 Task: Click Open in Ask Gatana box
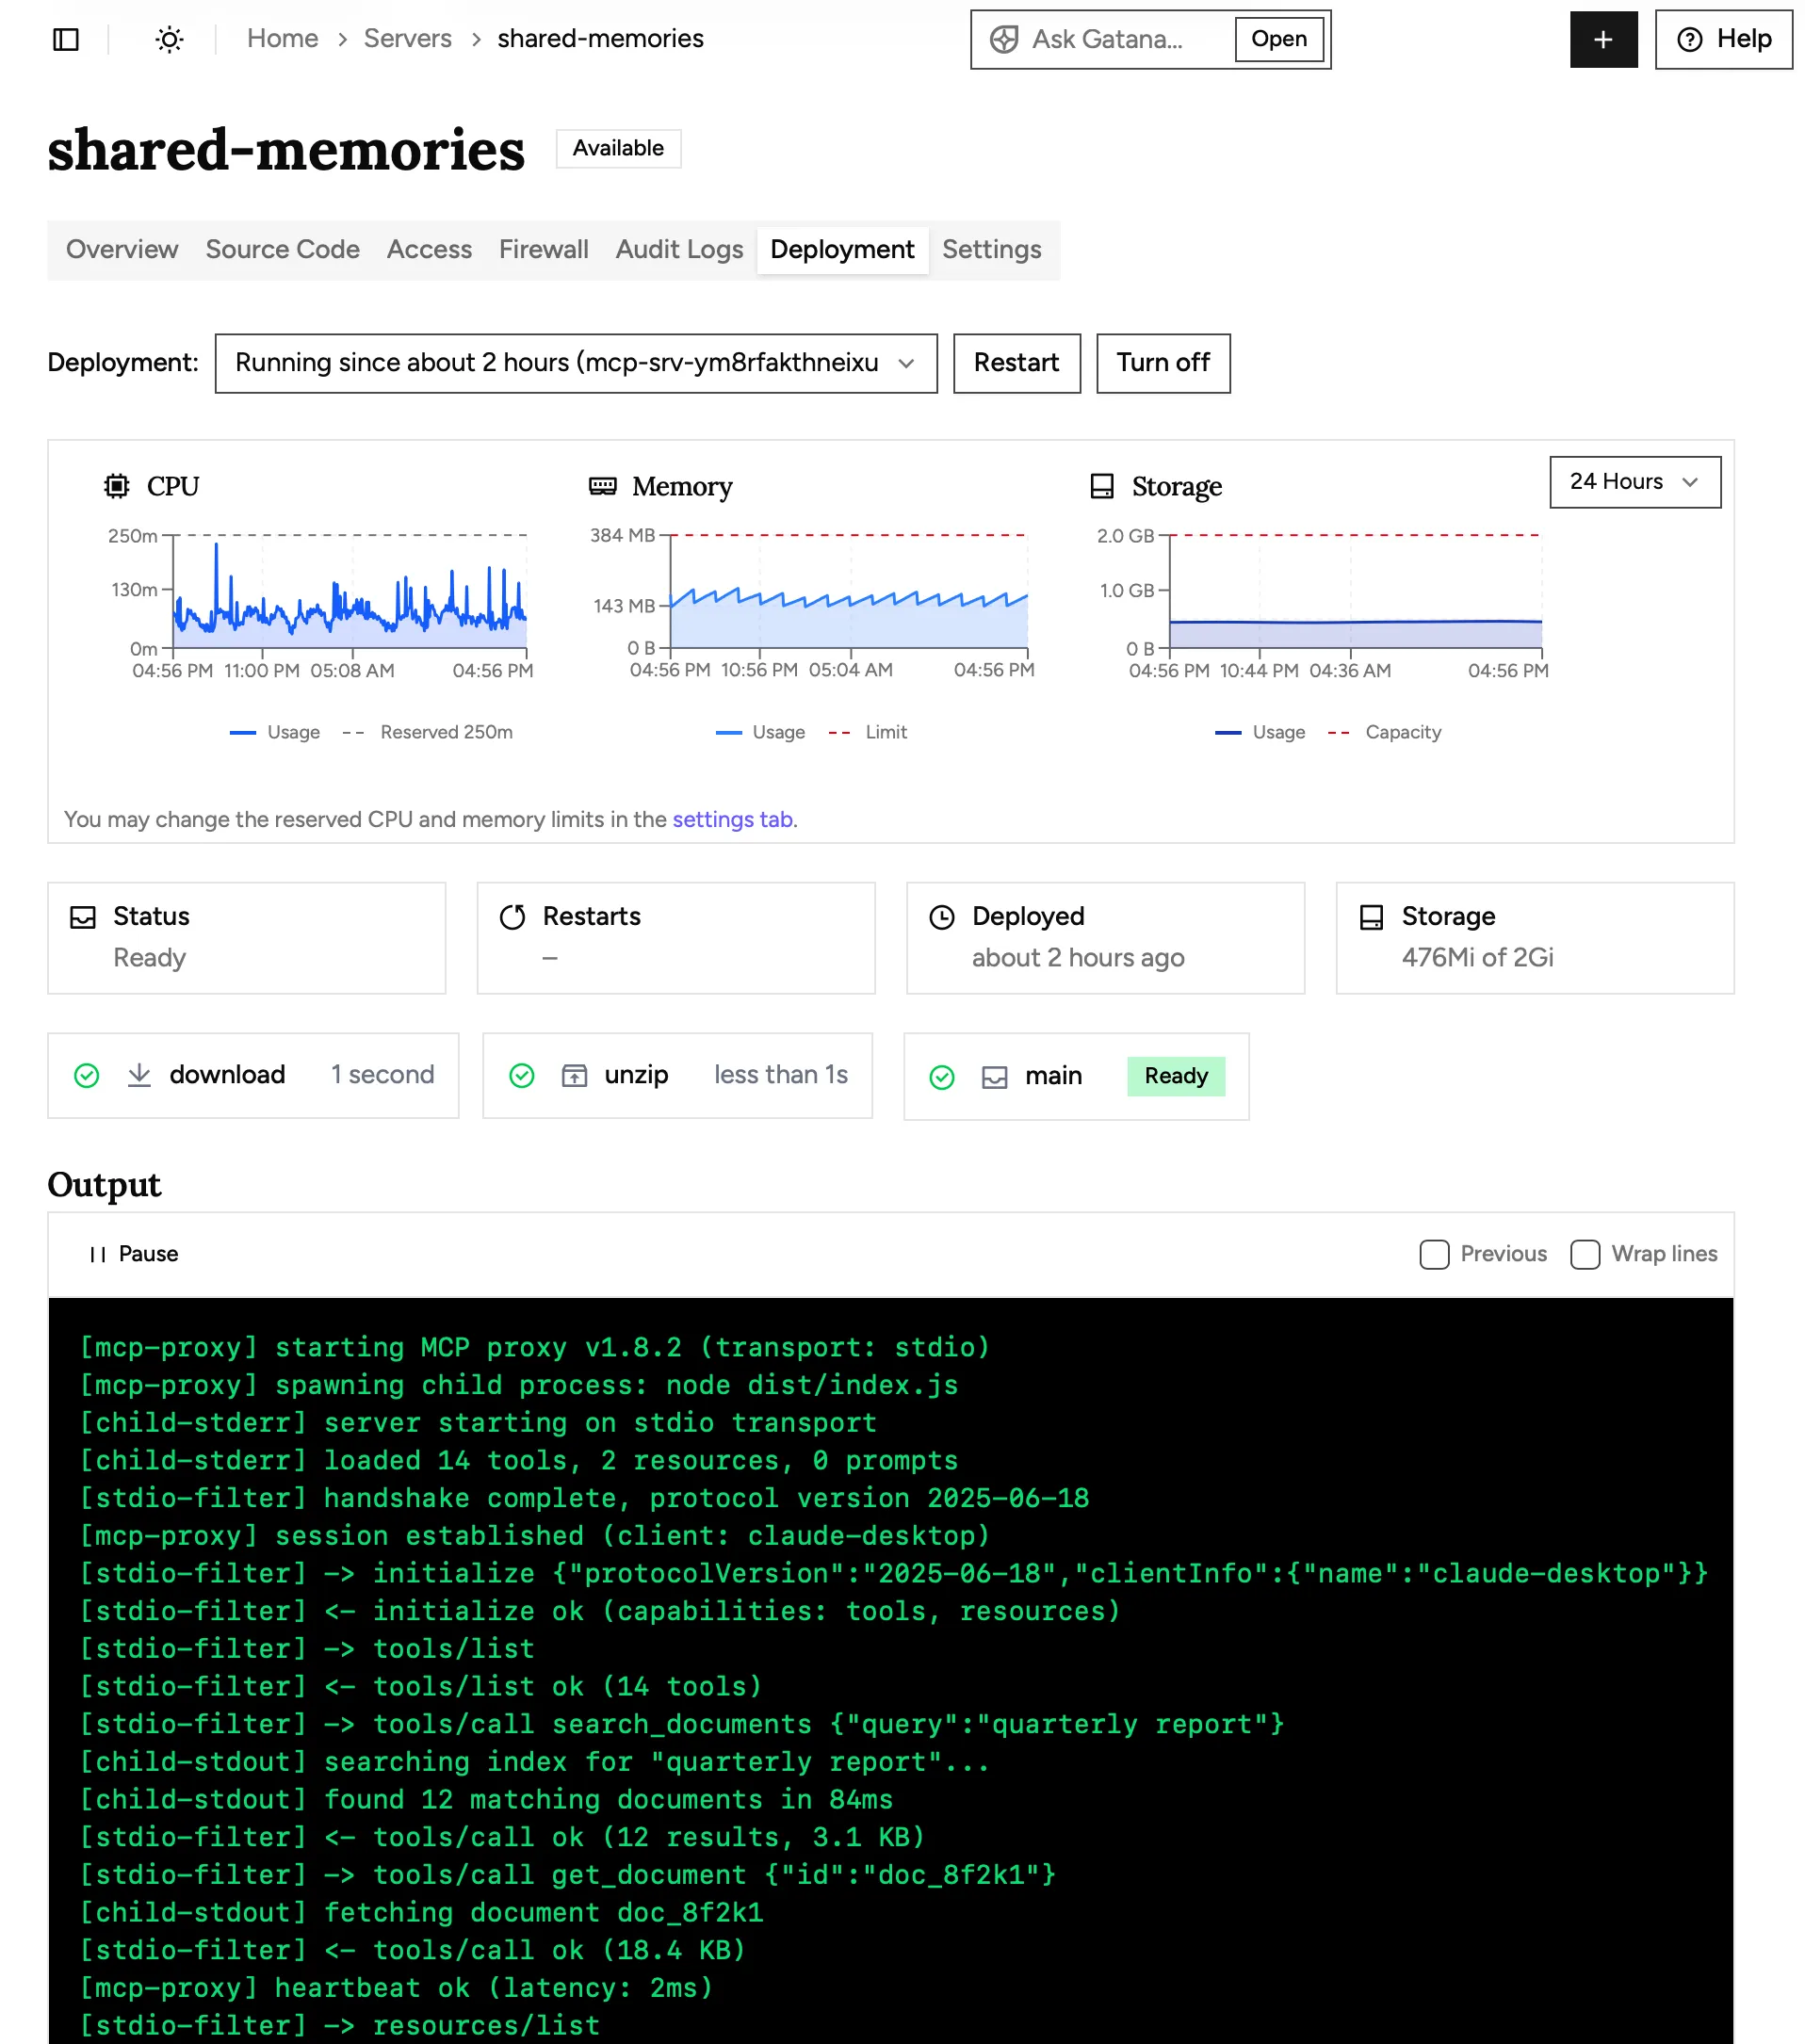pos(1278,39)
